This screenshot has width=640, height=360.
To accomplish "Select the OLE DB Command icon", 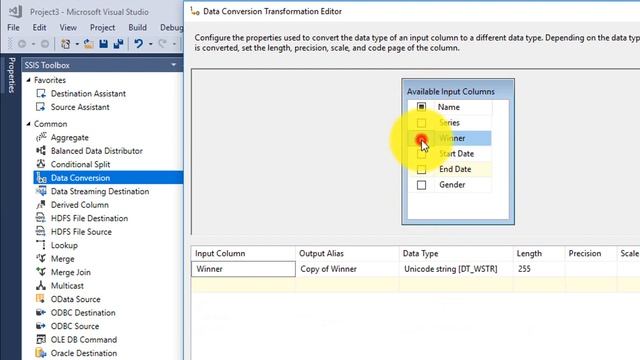I will (x=41, y=339).
